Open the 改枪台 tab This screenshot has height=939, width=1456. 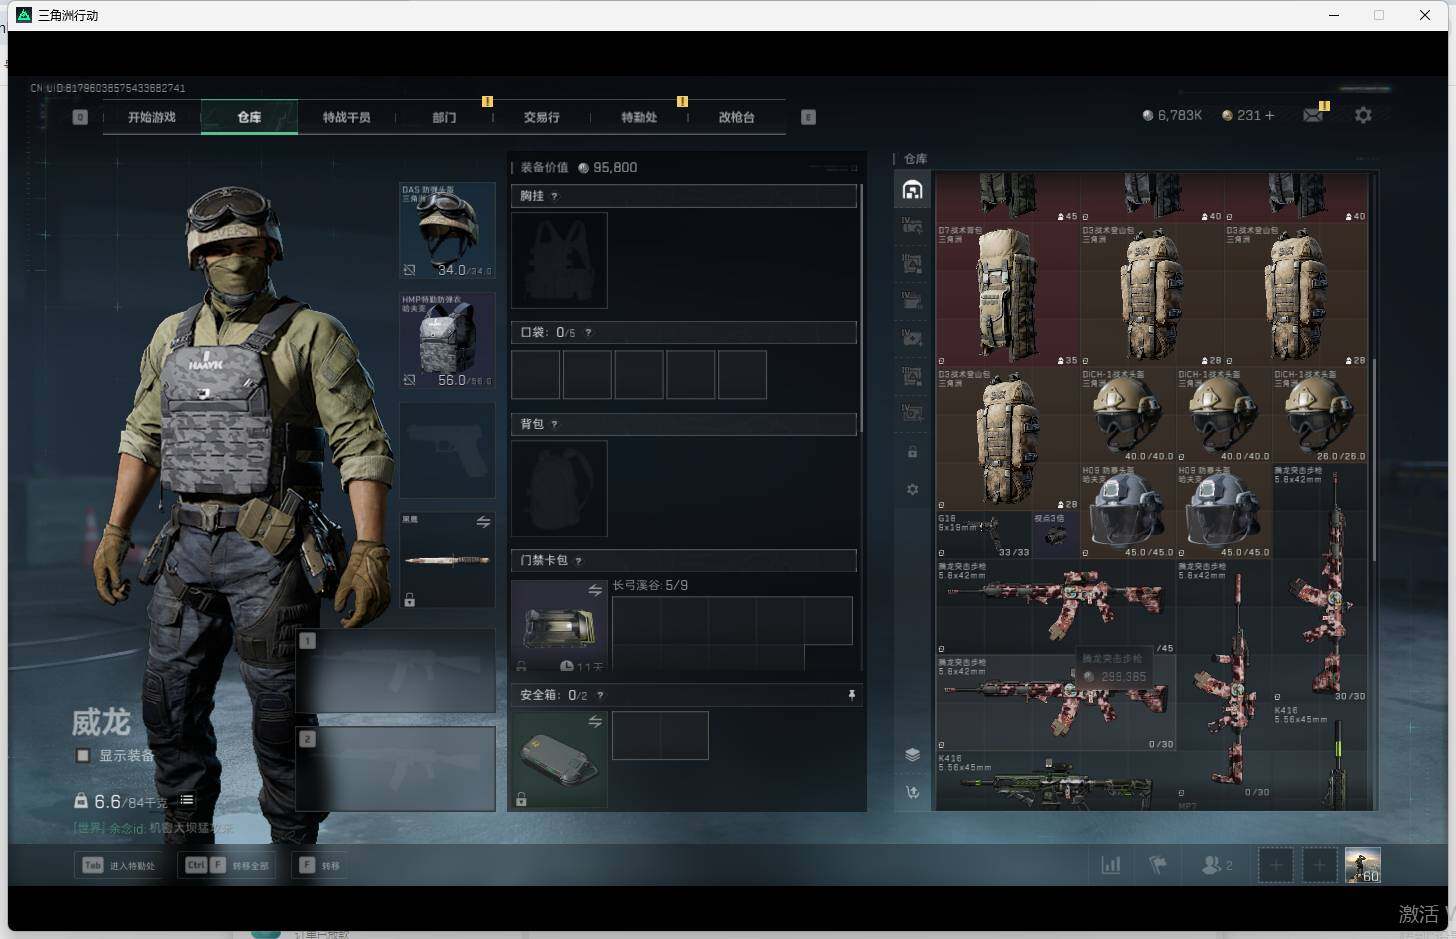click(736, 117)
